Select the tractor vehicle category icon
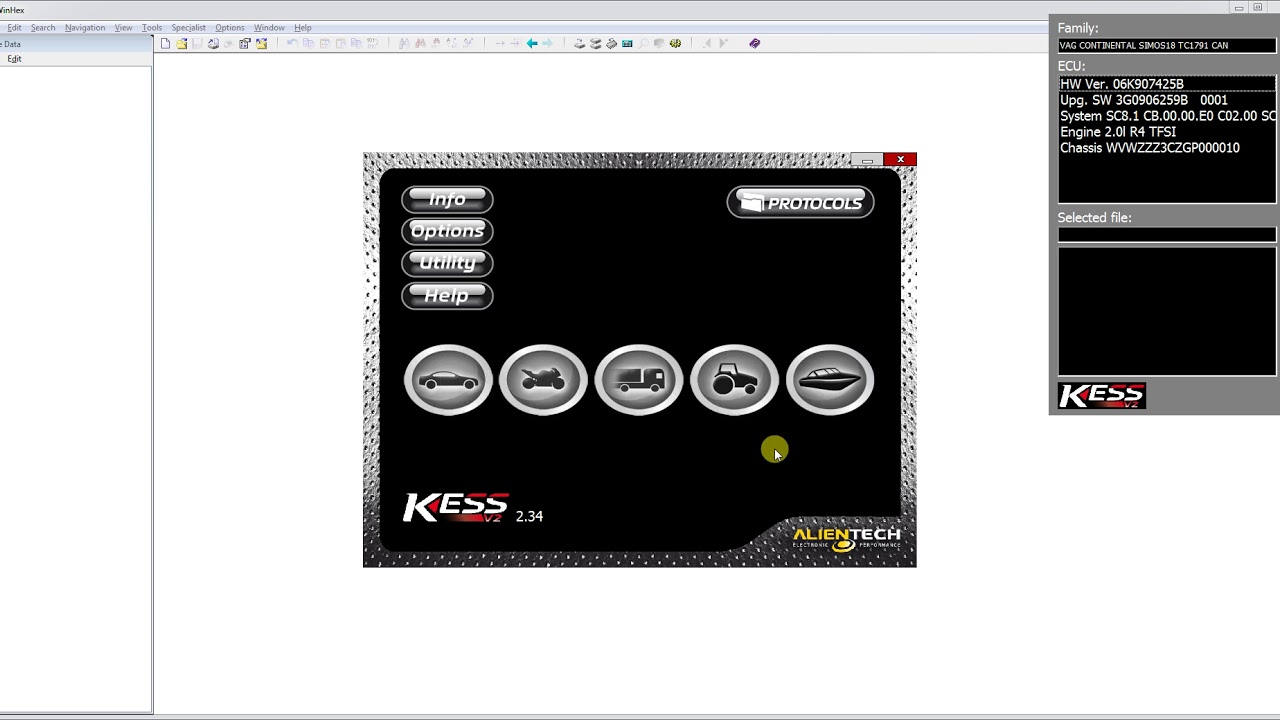This screenshot has height=720, width=1280. coord(734,380)
